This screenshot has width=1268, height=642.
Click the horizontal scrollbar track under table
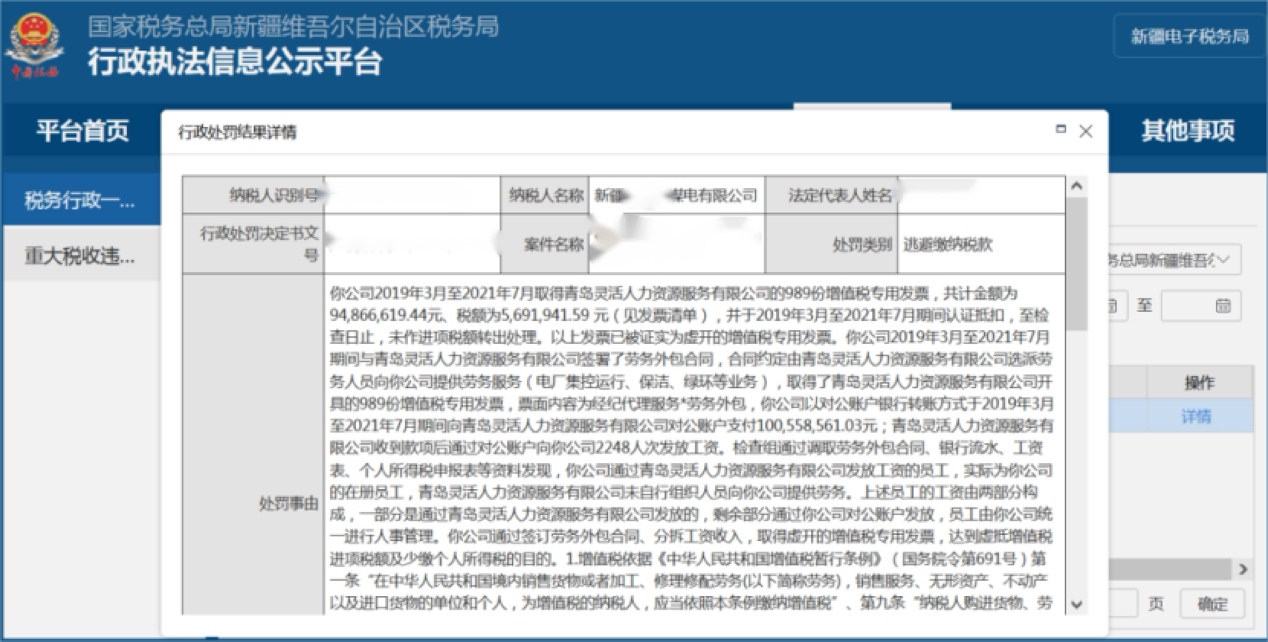[1170, 569]
